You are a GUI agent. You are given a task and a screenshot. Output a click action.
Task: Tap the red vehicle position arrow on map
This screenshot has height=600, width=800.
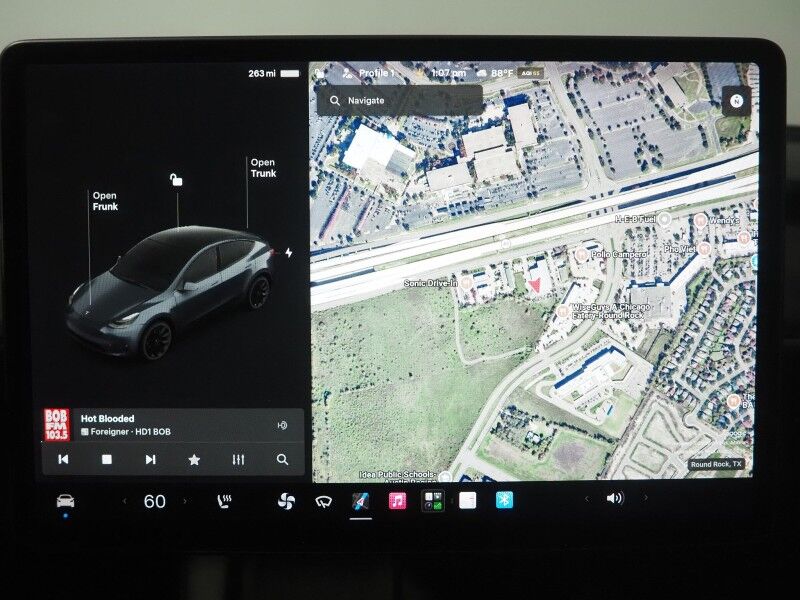click(x=534, y=285)
